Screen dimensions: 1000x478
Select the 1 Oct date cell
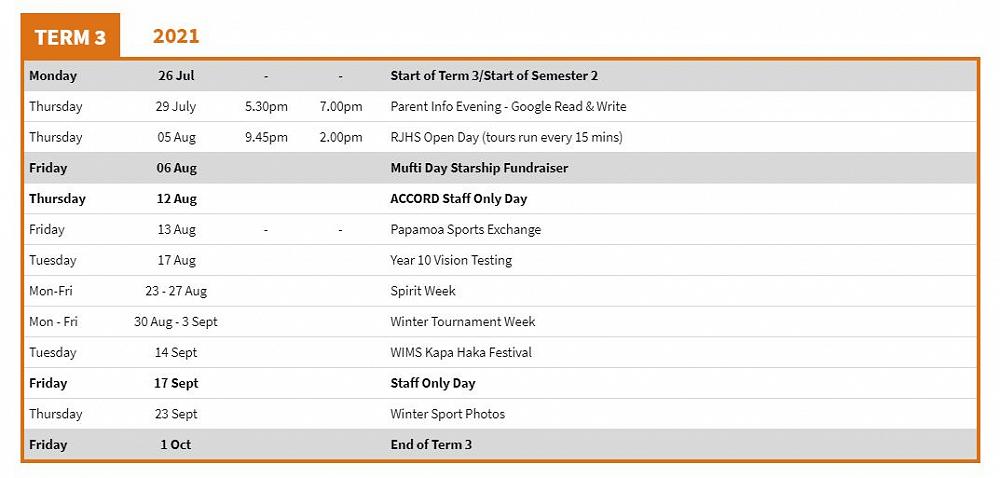(176, 445)
